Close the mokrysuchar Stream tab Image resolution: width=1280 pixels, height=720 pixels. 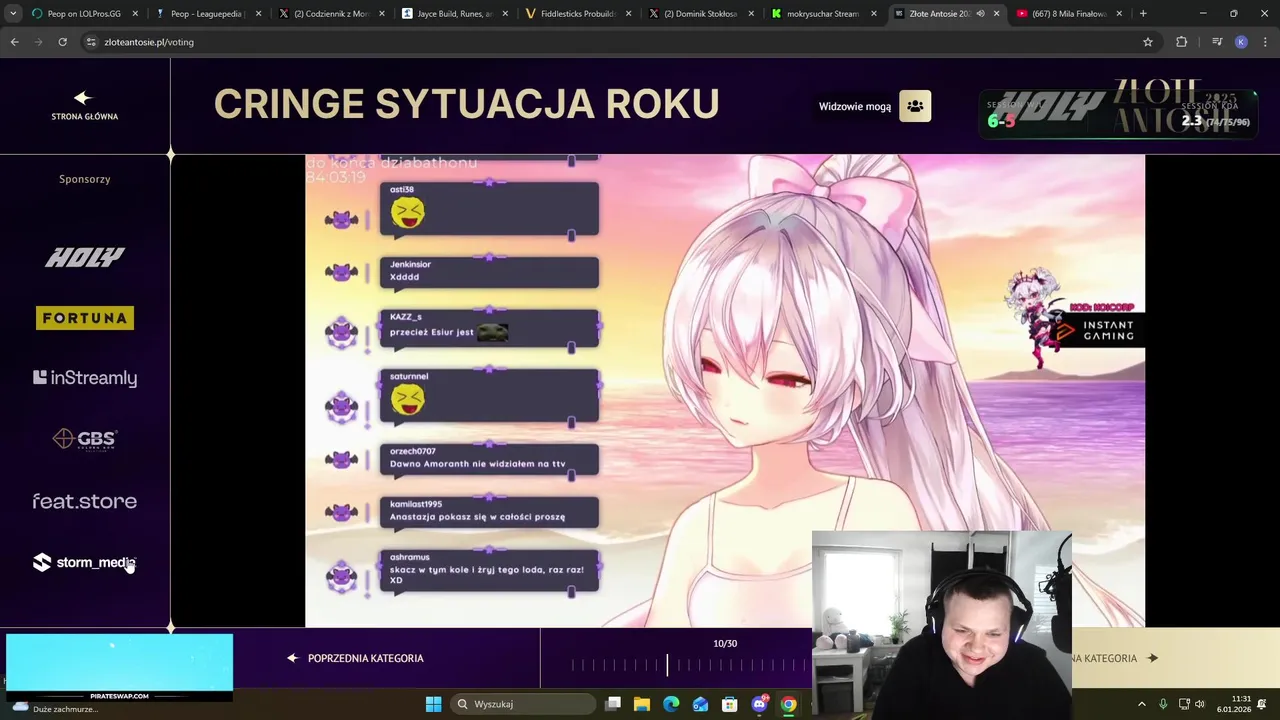[873, 14]
